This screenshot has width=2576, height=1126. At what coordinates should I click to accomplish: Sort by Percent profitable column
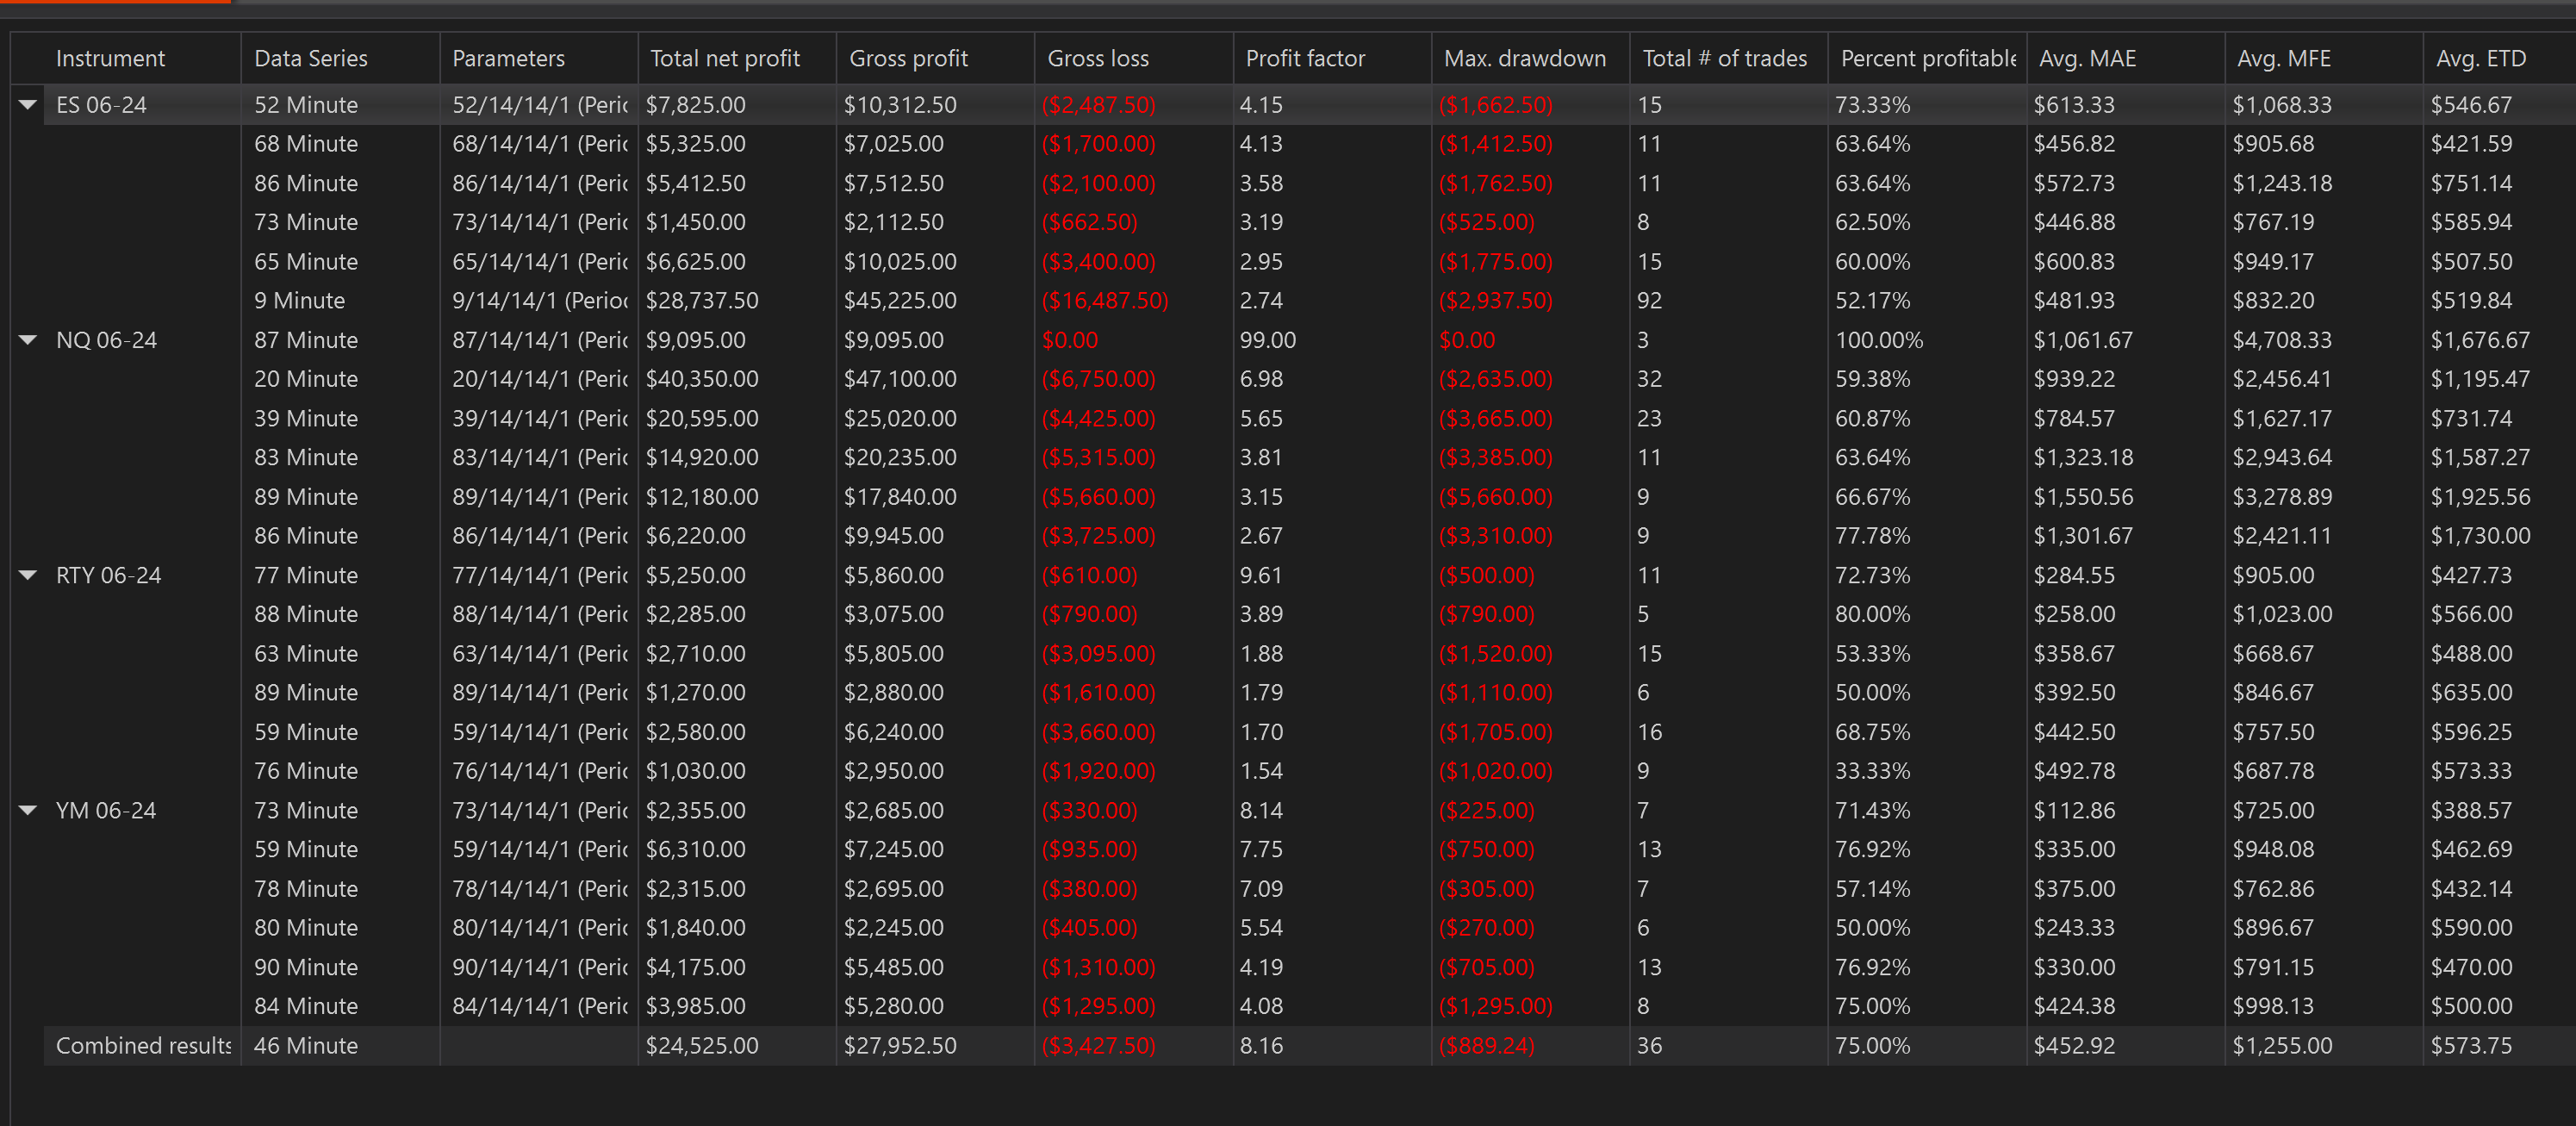(1926, 58)
